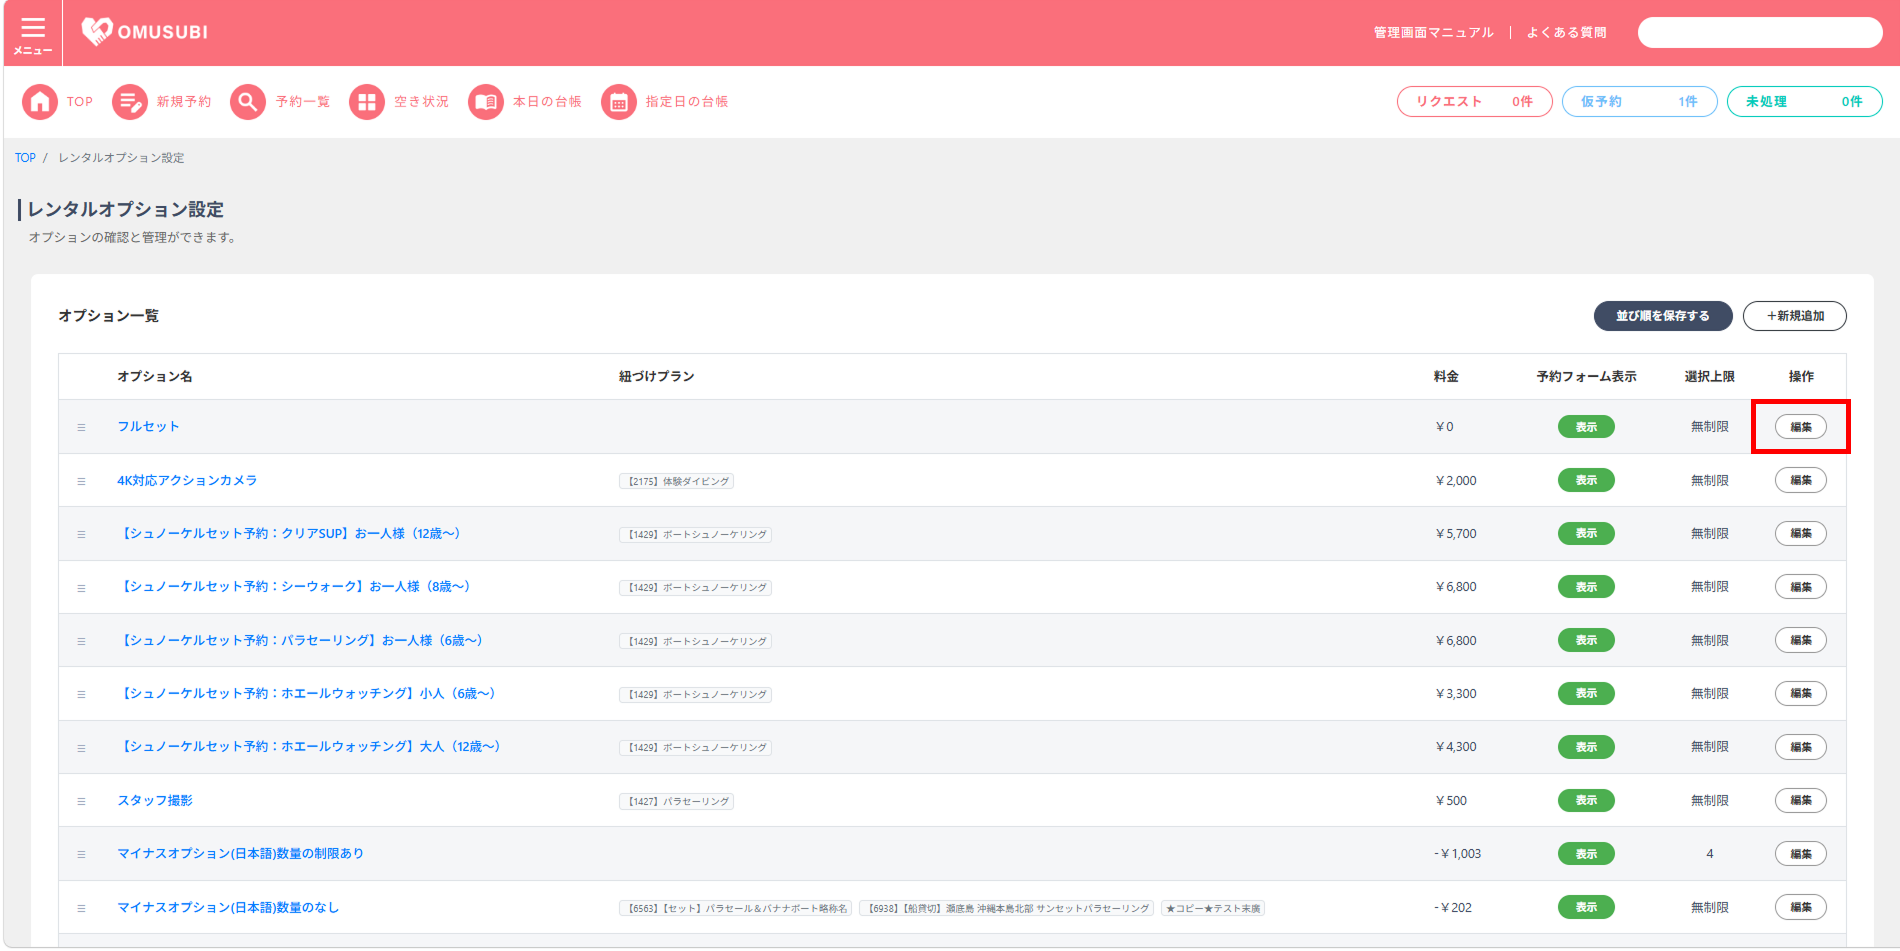Open マイナスオプション(日本語)数量の制限あり link
Screen dimensions: 1900x951
click(x=240, y=853)
